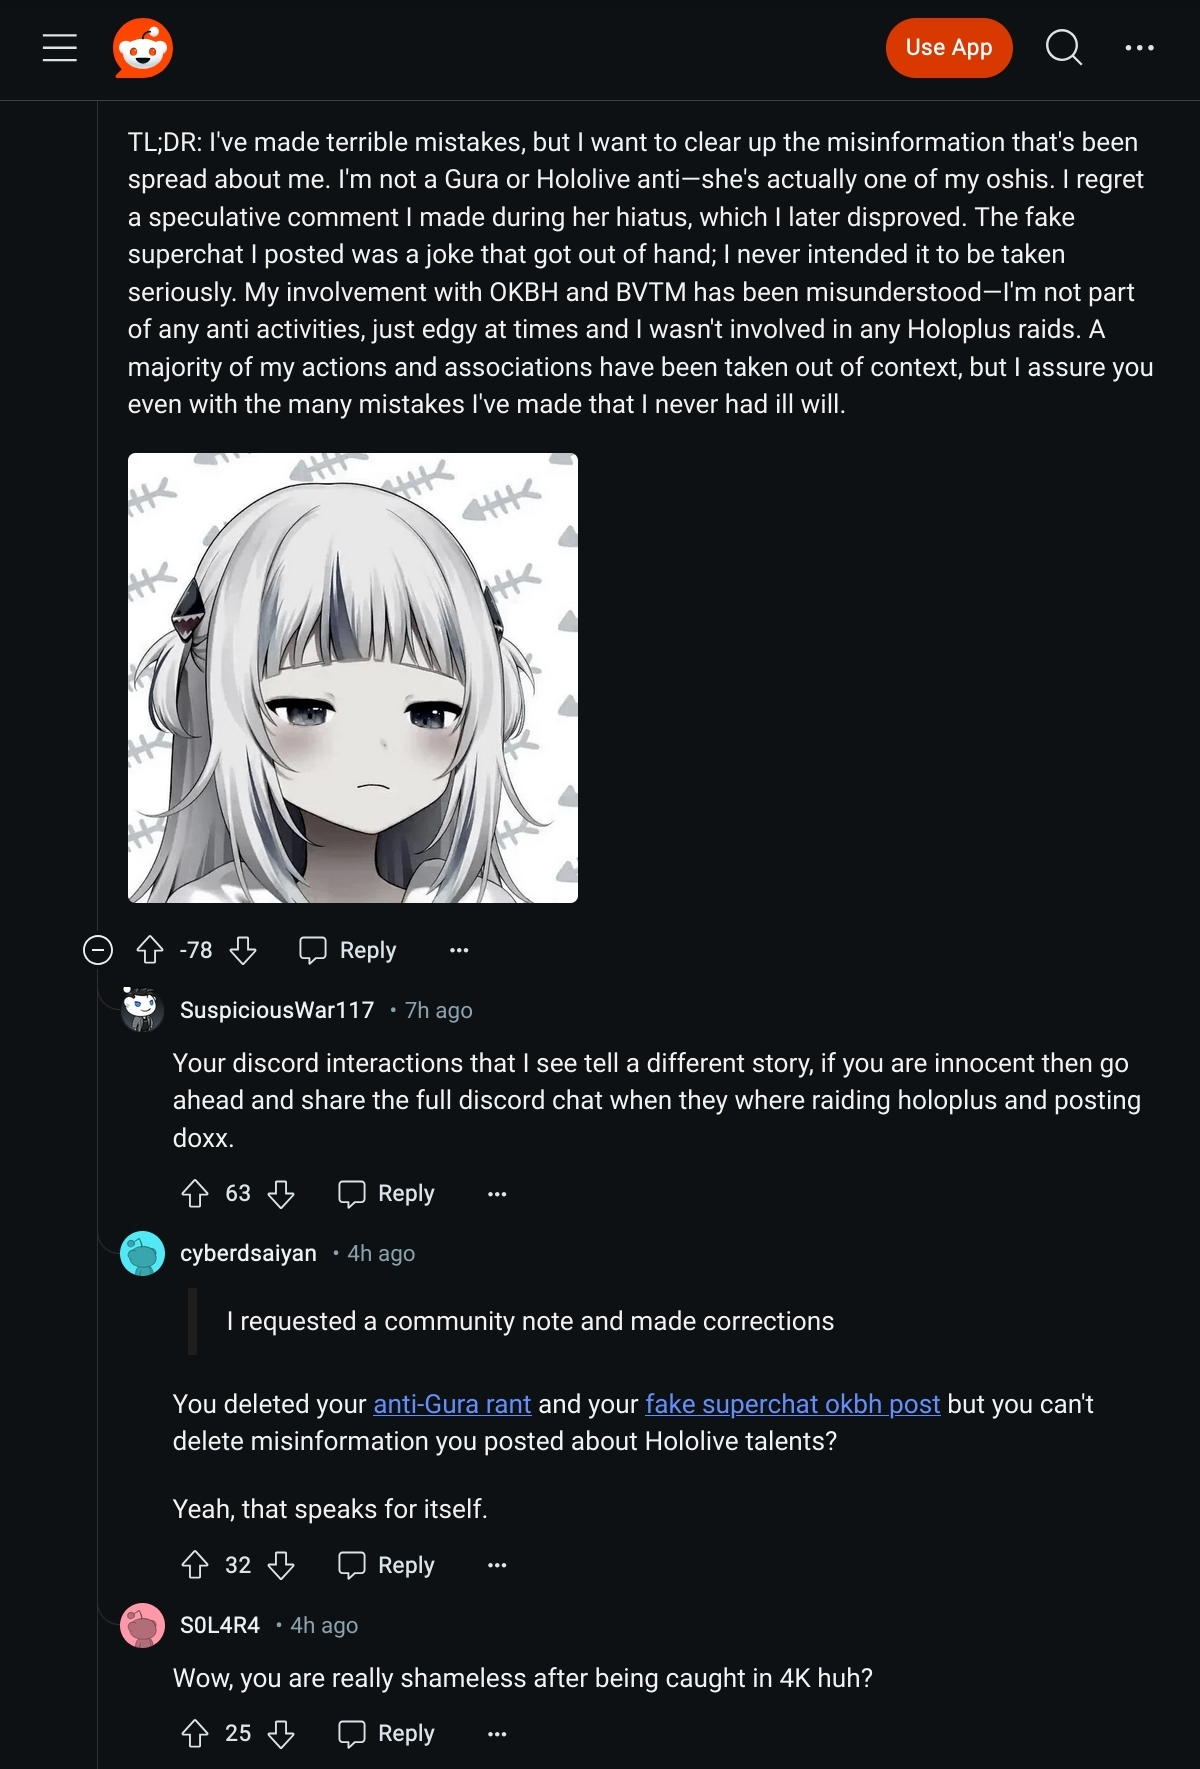
Task: Upvote SuspiciousWar117's comment with 63 points
Action: [x=195, y=1193]
